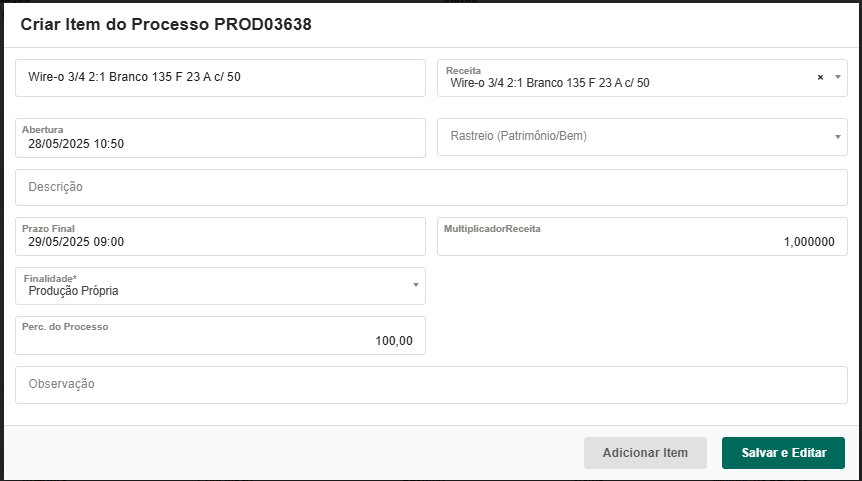Click into the Observação field

(x=430, y=384)
